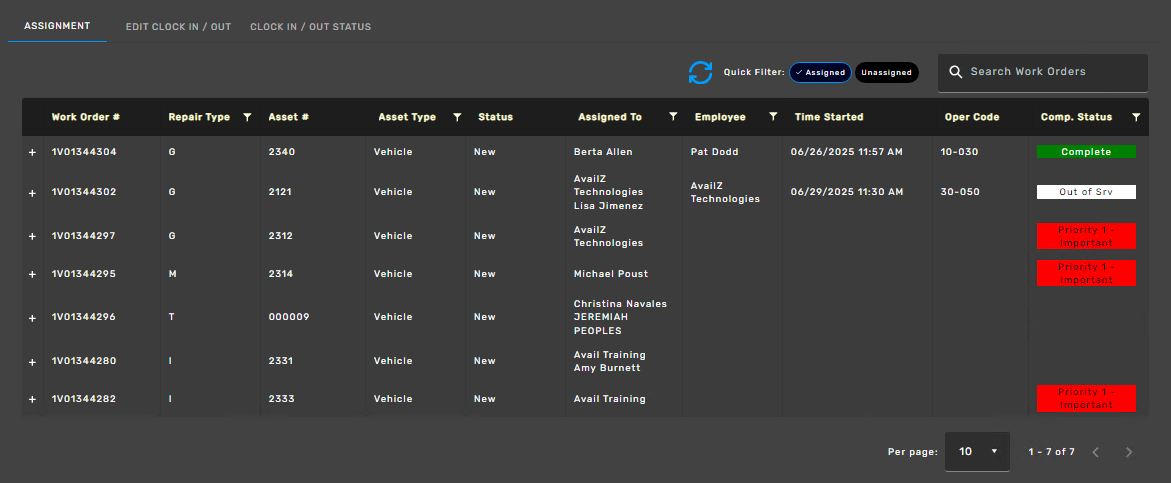
Task: Click the green Complete status badge
Action: [x=1086, y=152]
